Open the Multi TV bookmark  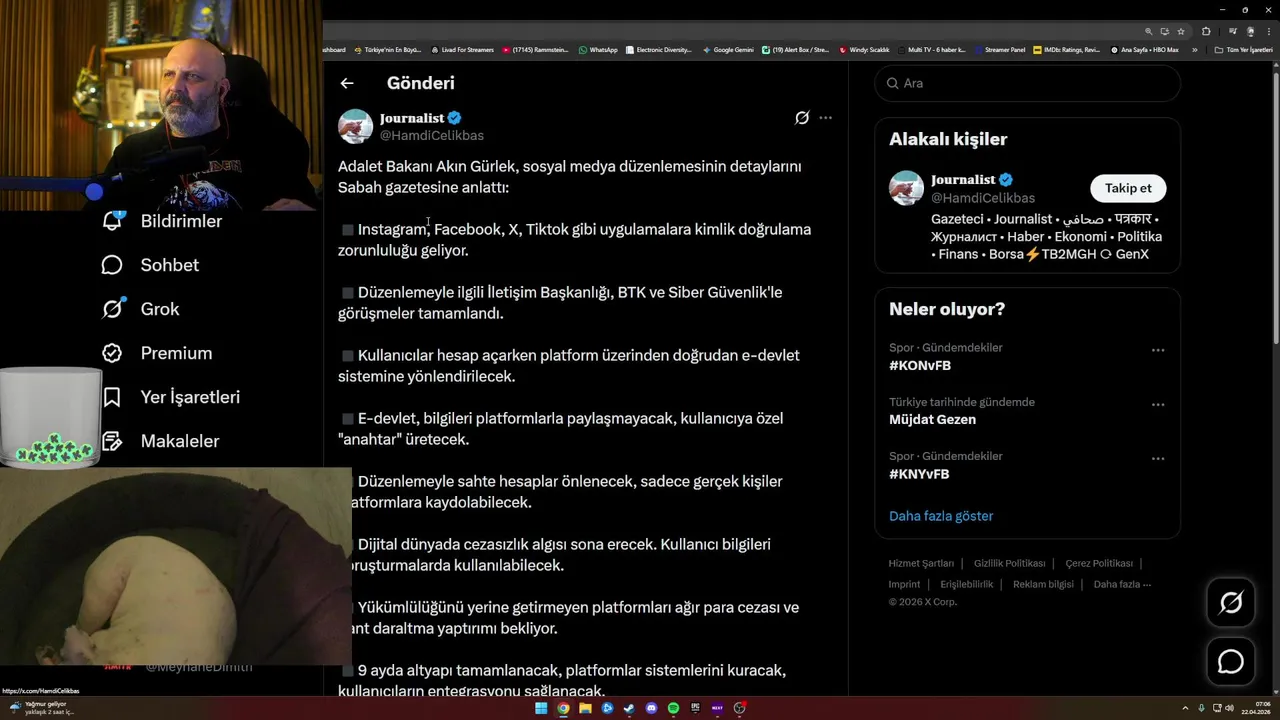click(931, 50)
